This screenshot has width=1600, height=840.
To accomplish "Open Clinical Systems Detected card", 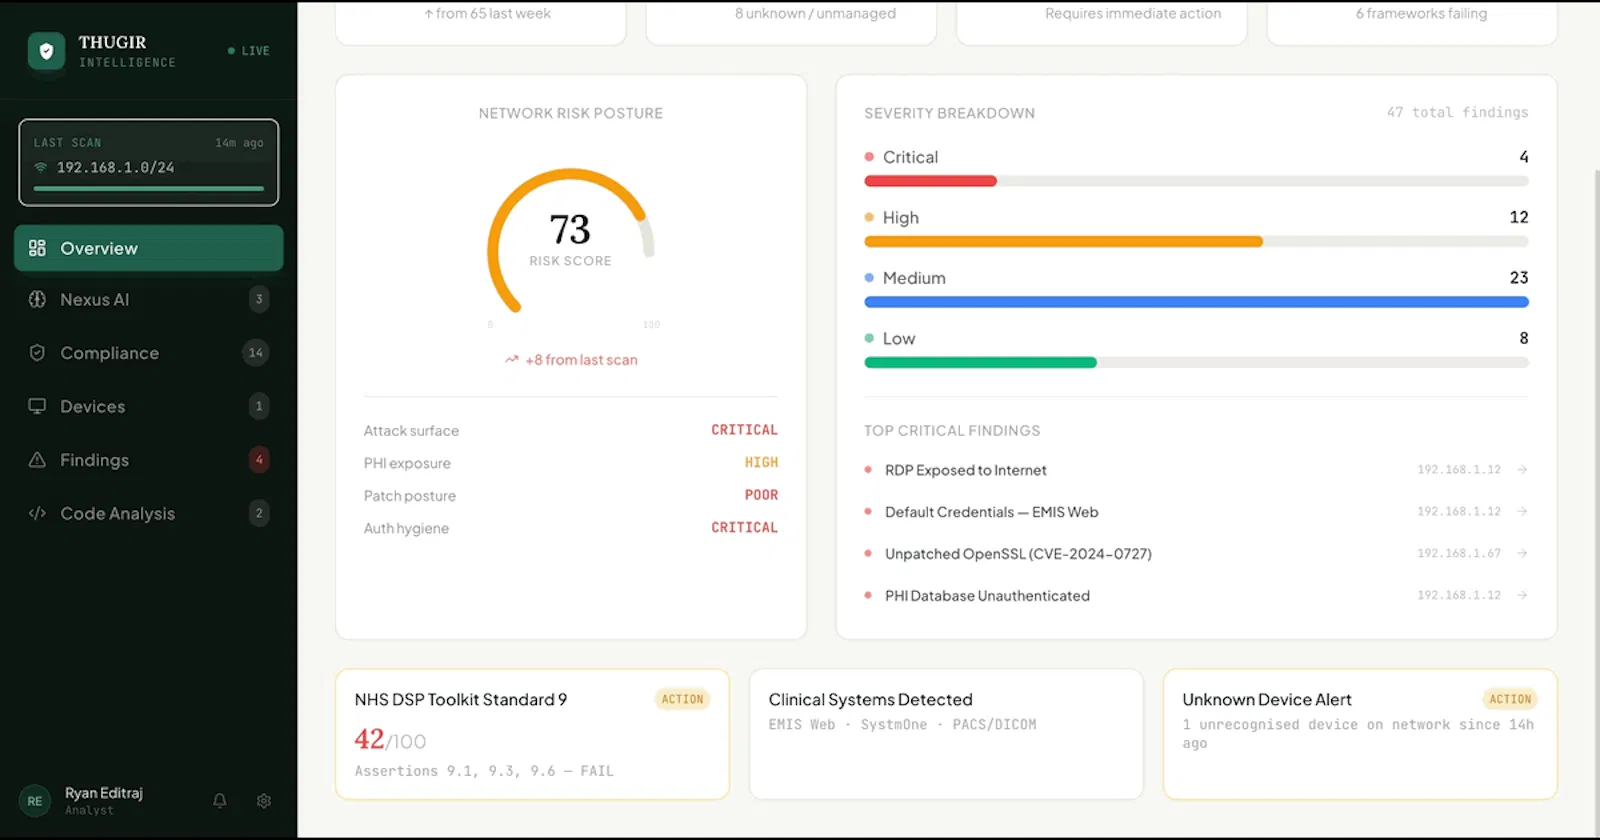I will (946, 734).
